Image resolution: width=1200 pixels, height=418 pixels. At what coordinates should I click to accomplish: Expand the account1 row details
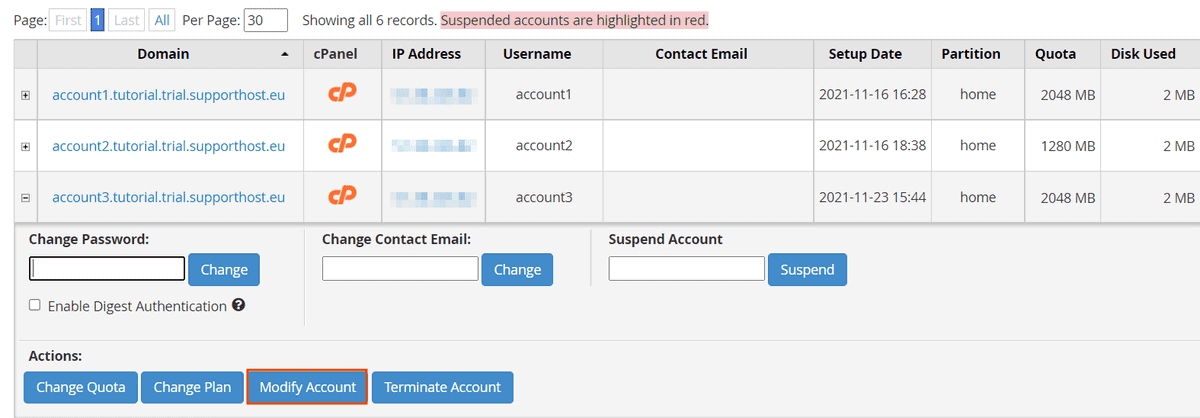pos(26,95)
